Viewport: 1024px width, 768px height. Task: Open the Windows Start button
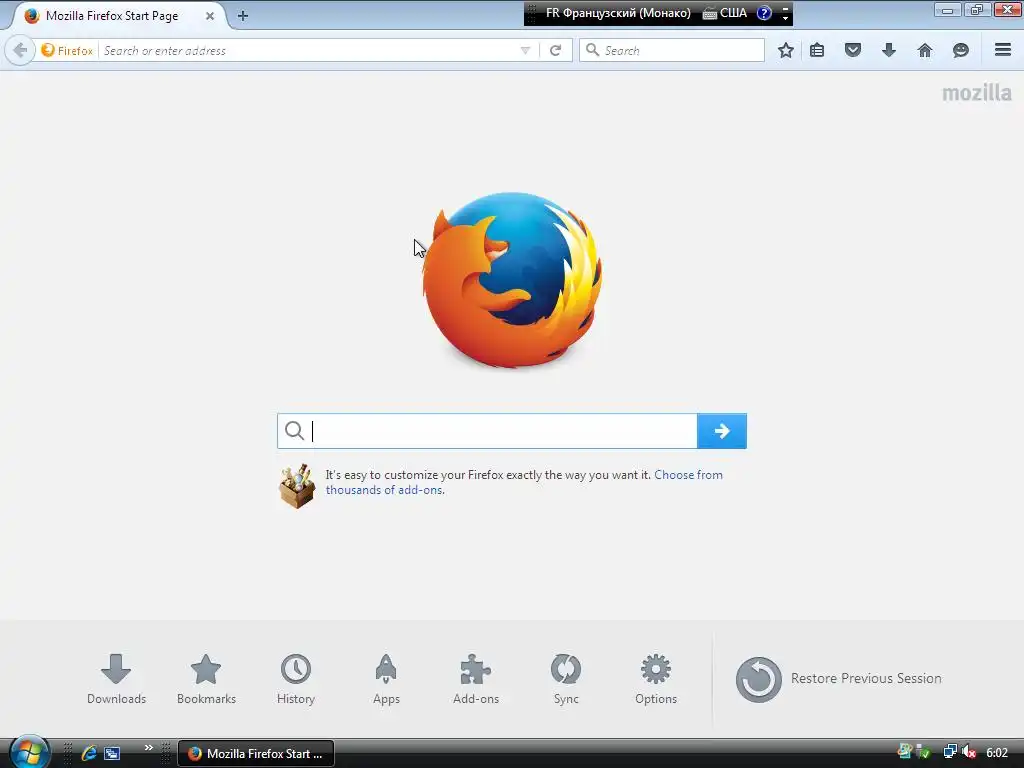(28, 752)
